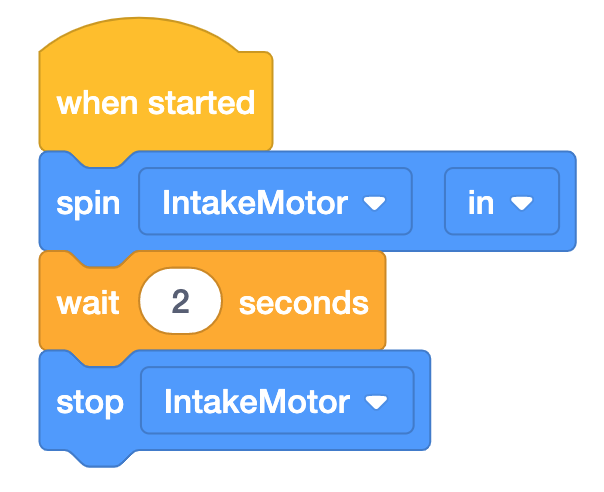The width and height of the screenshot is (604, 492).
Task: Click the "in" text of the direction selector
Action: pos(481,203)
